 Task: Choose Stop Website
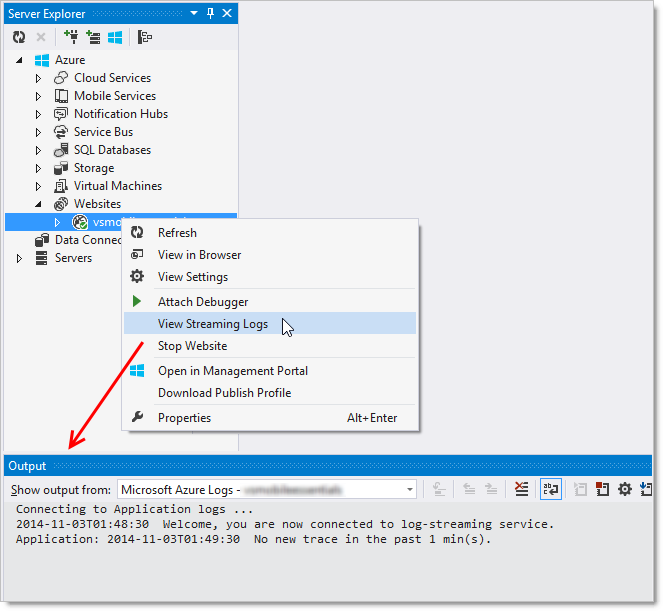coord(270,346)
